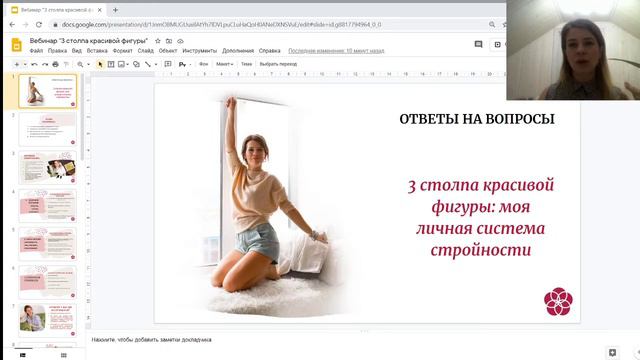Click the move-to-folder icon beside the title
Screen dimensions: 640x360
[169, 41]
